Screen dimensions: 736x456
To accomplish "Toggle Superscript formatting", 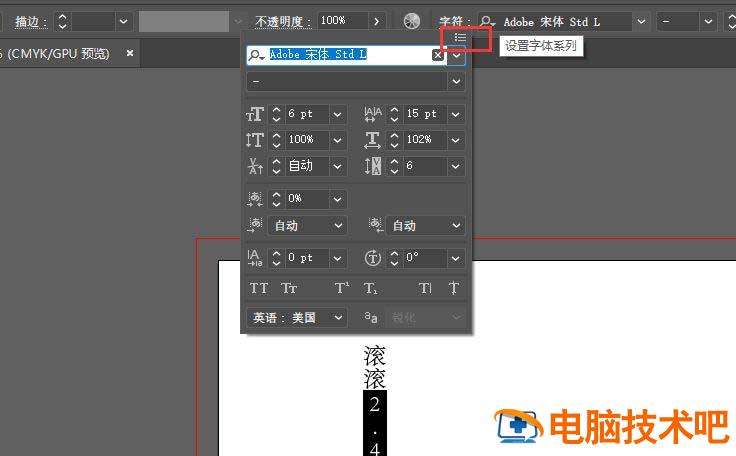I will 342,288.
